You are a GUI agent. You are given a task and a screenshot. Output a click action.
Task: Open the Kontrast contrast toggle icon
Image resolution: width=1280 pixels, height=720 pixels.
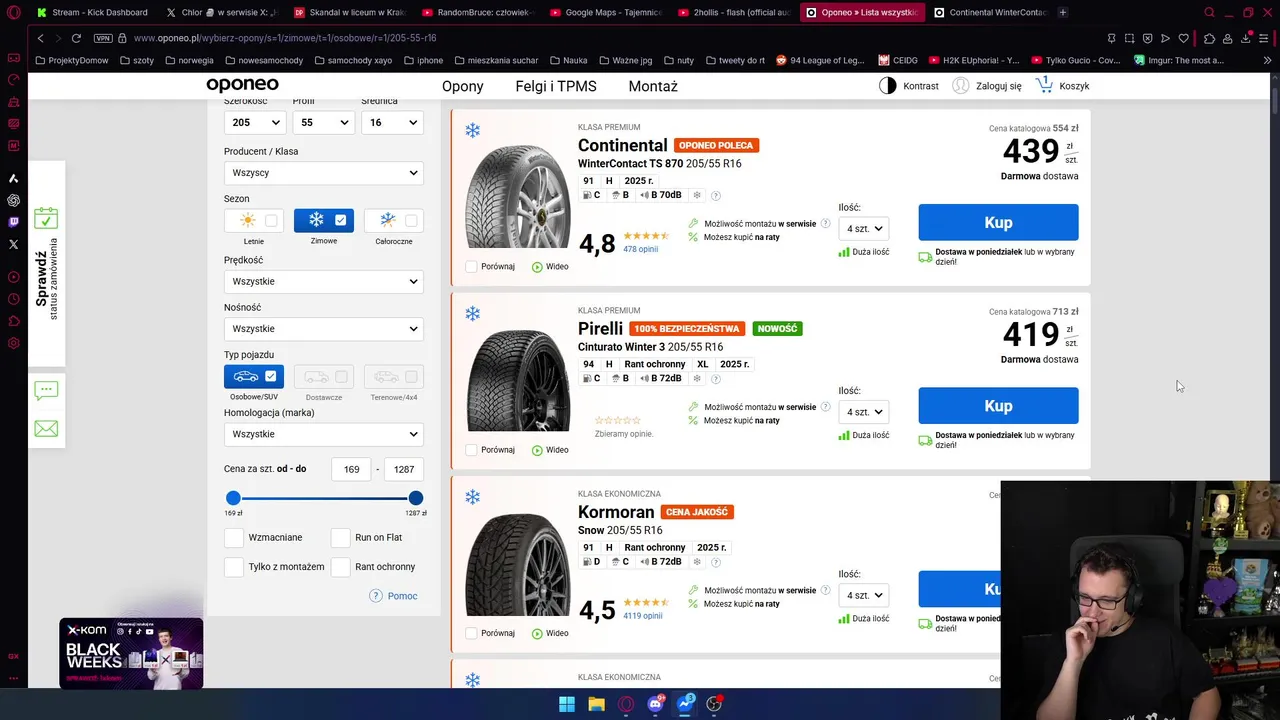point(887,86)
